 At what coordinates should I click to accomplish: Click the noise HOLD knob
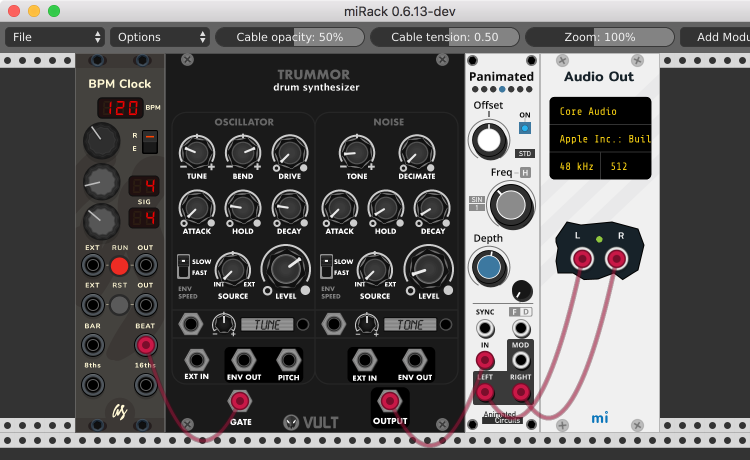(x=386, y=208)
